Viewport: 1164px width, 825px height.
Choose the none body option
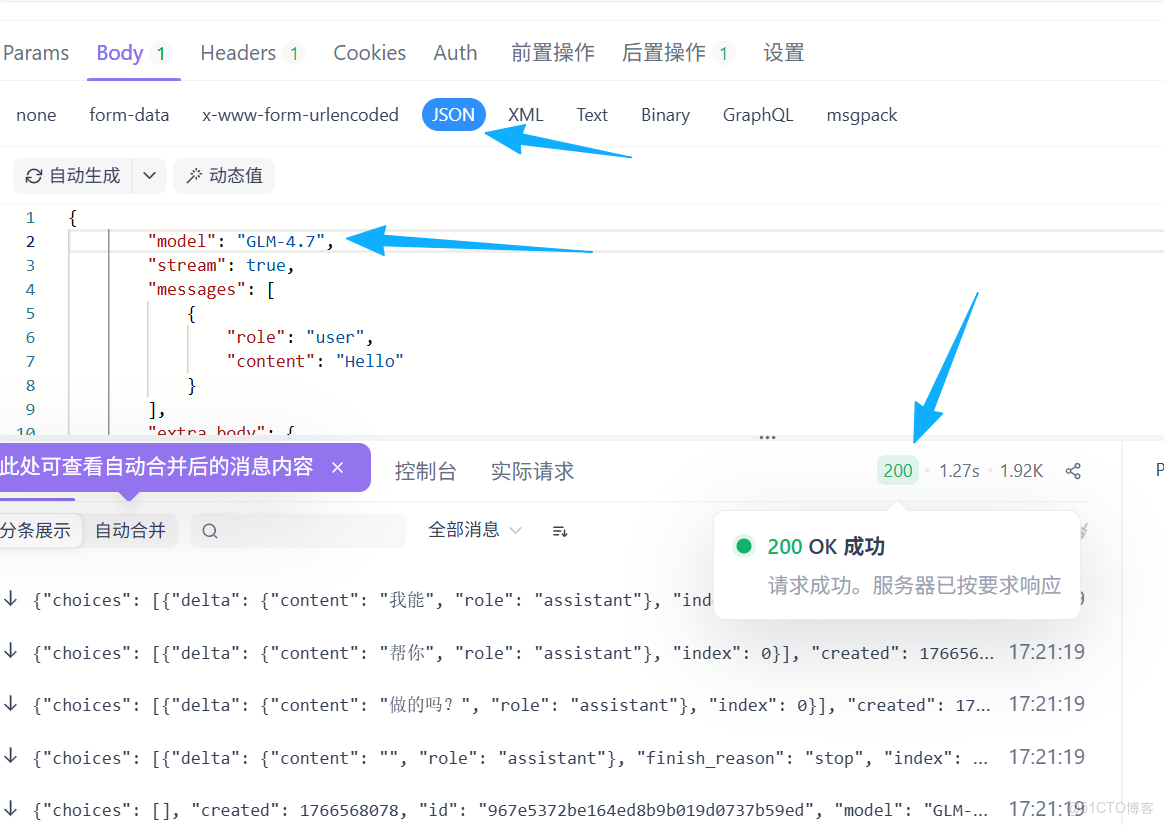35,114
